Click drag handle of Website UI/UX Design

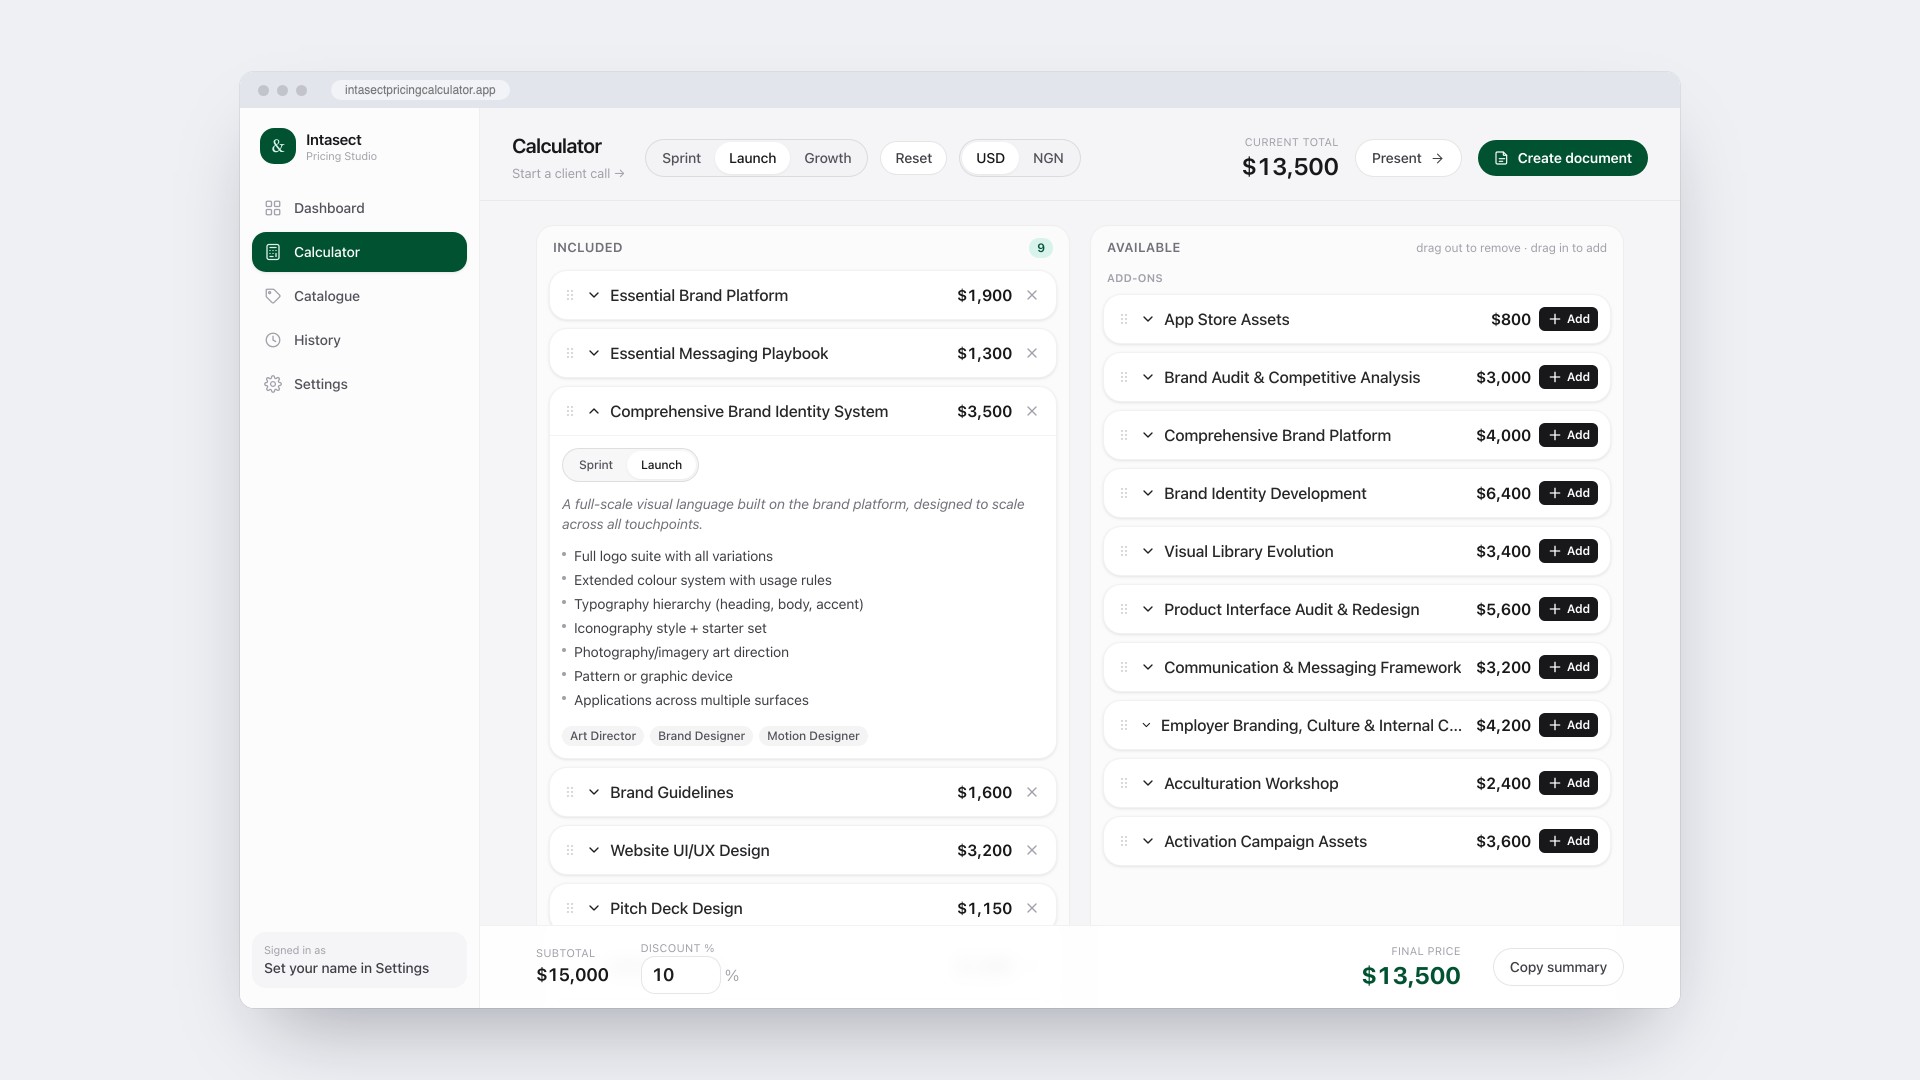coord(570,850)
